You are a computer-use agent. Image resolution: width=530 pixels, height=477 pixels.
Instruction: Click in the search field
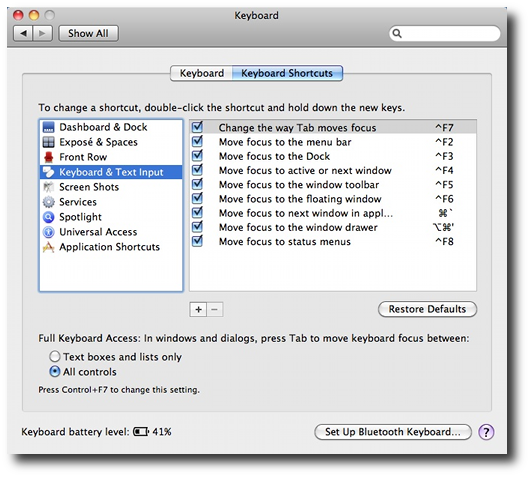[x=444, y=33]
